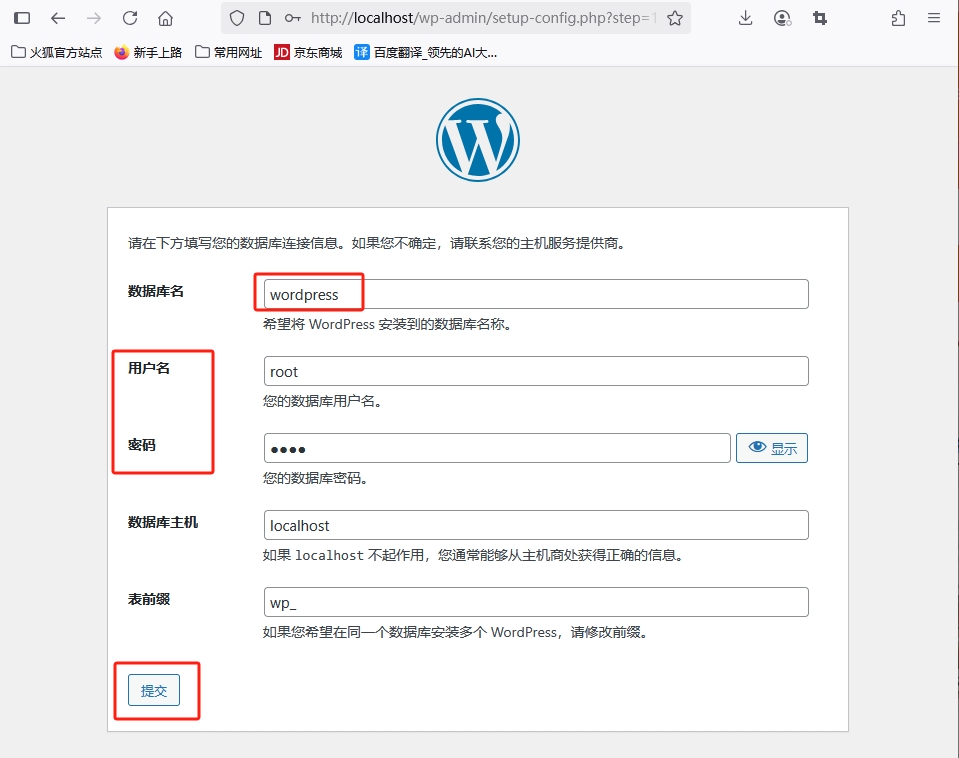Viewport: 959px width, 758px height.
Task: Click the forward navigation arrow
Action: (94, 18)
